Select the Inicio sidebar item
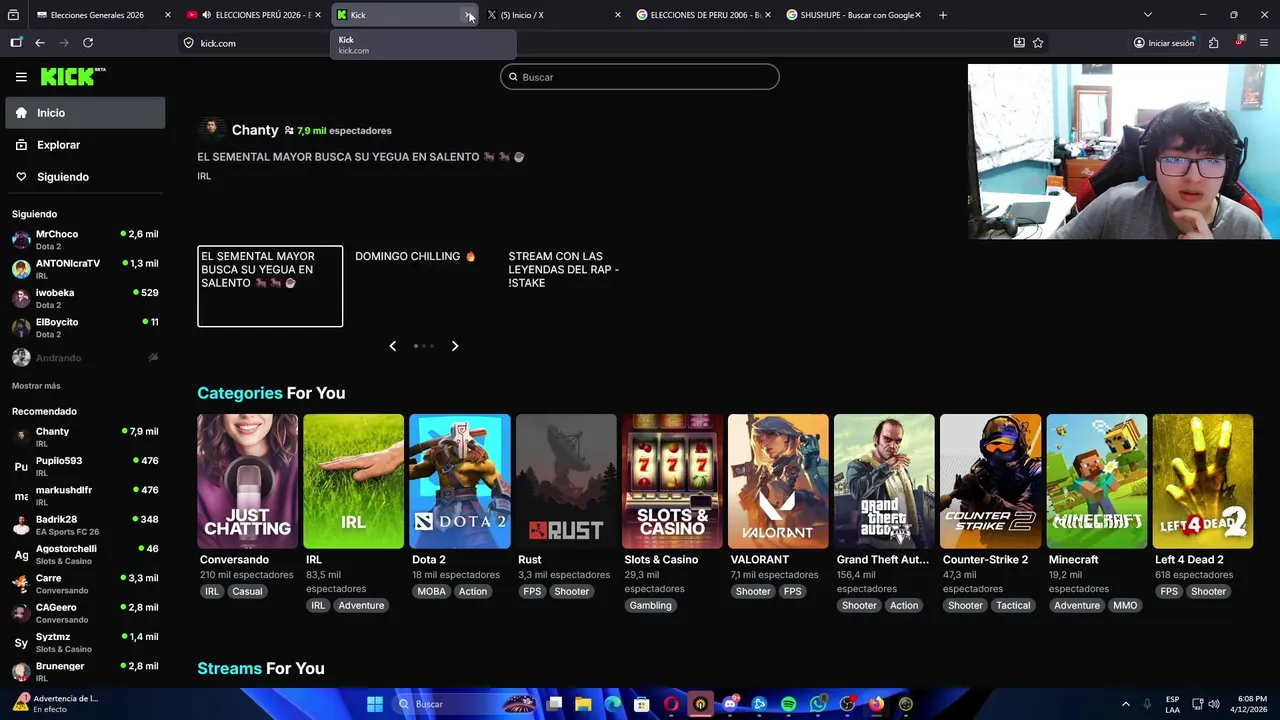Screen dimensions: 1280x720 85,113
